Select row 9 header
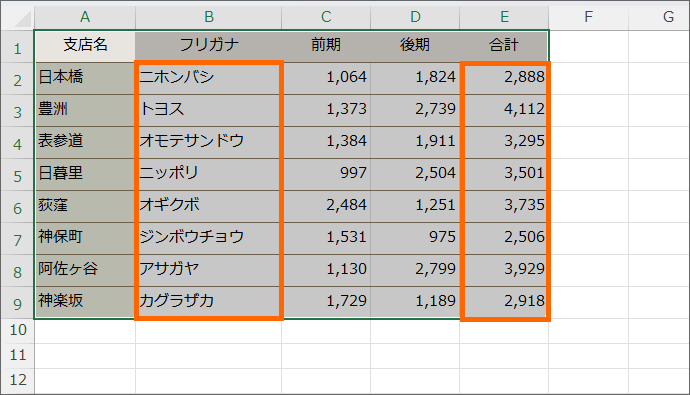The width and height of the screenshot is (690, 395). 18,303
